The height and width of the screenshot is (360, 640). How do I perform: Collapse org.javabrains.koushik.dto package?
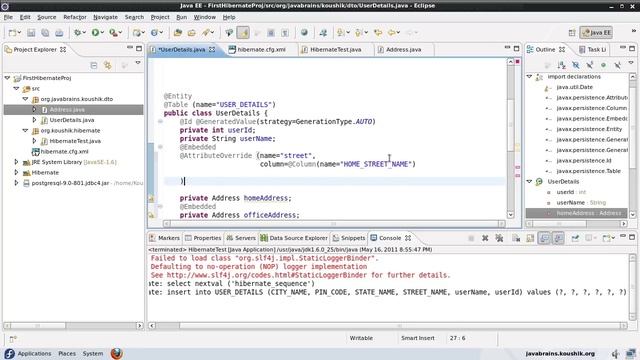(x=25, y=99)
